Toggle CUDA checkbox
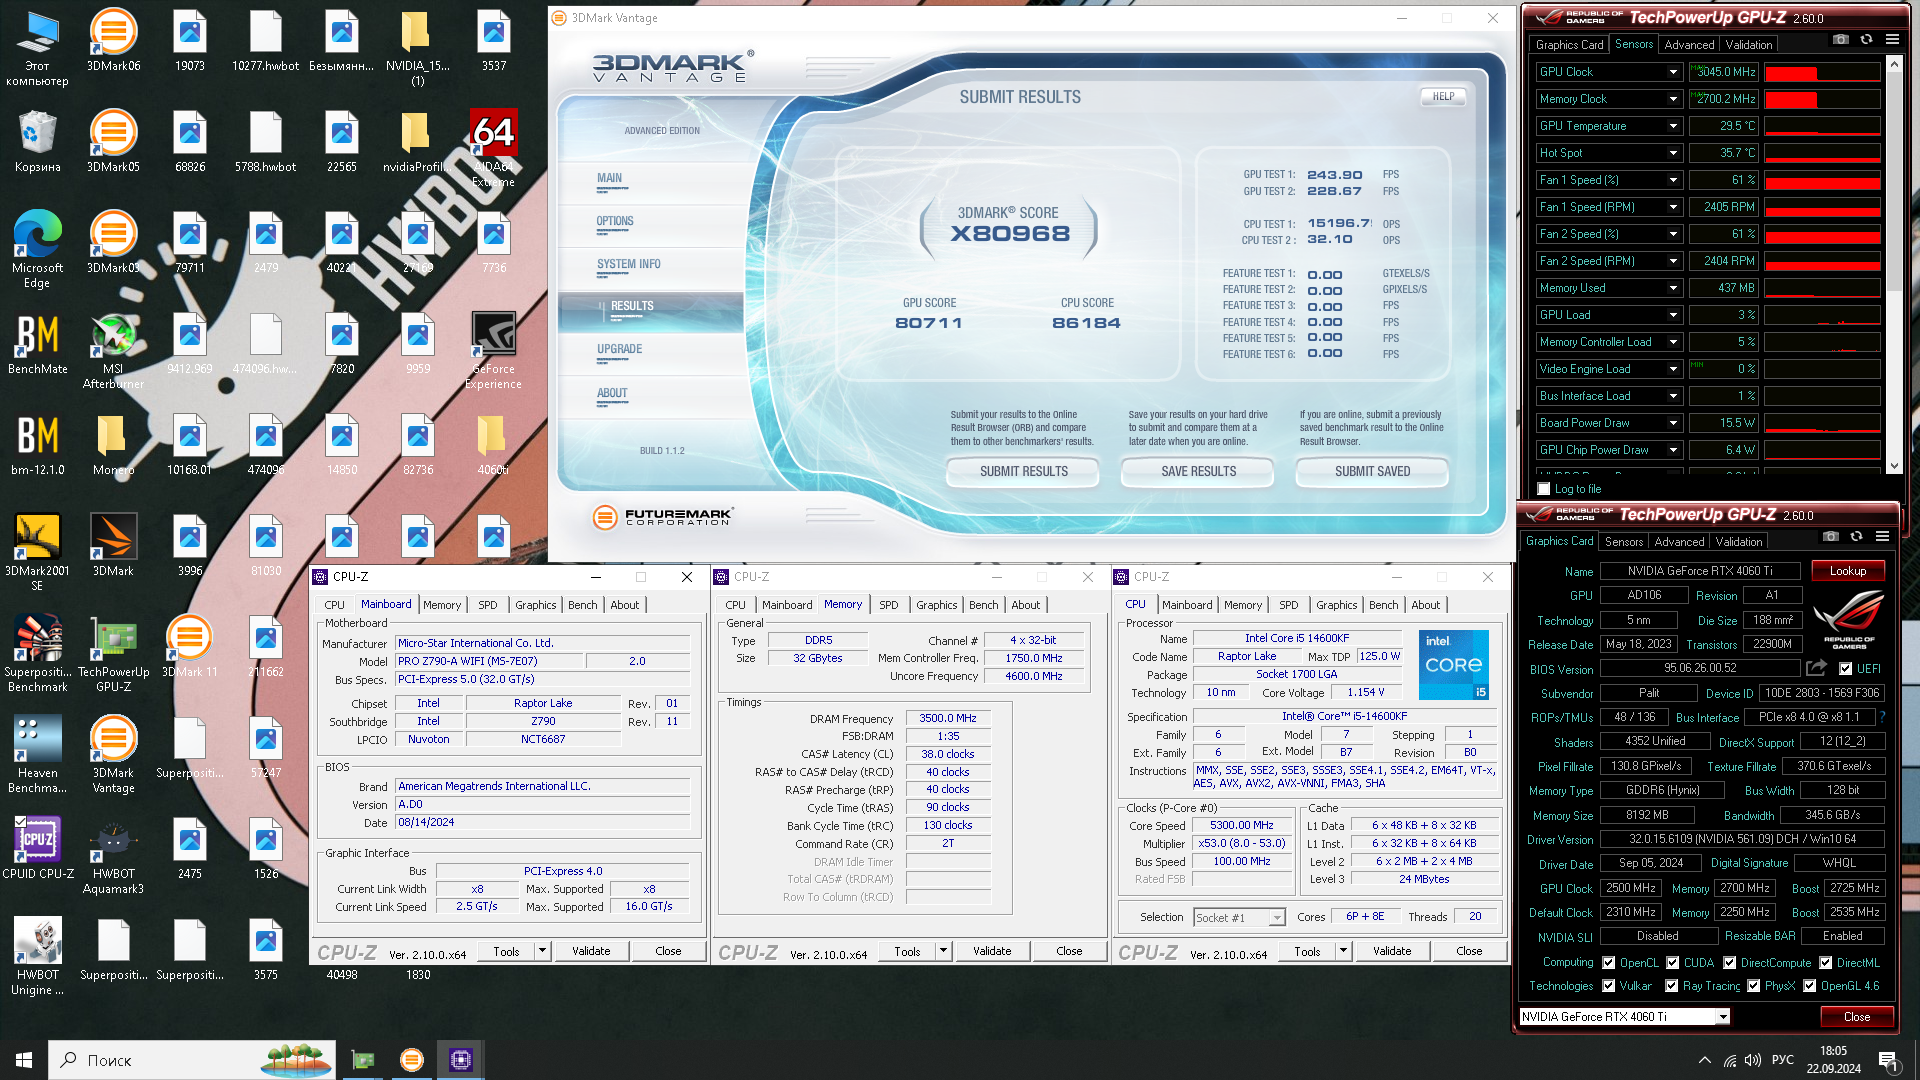Viewport: 1920px width, 1080px height. coord(1672,963)
